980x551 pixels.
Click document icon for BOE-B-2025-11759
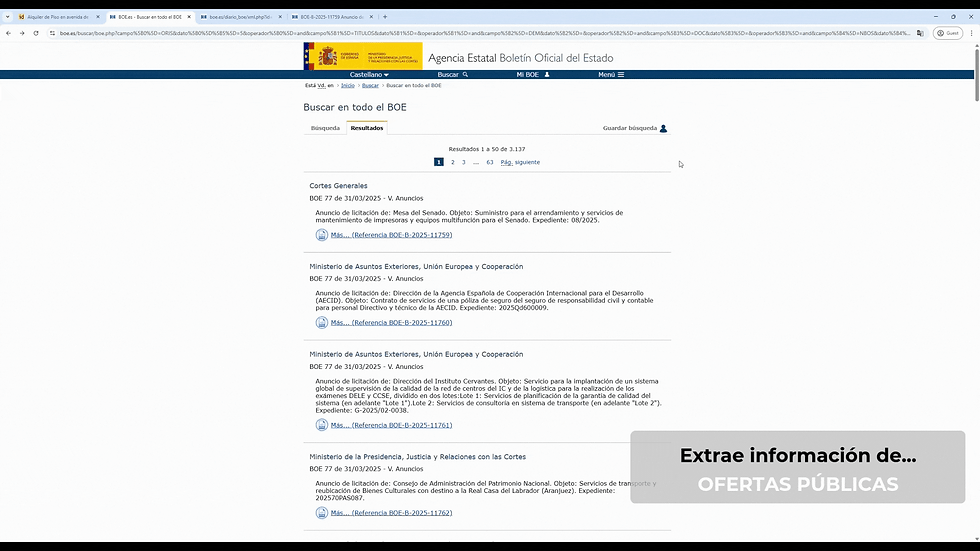click(321, 235)
